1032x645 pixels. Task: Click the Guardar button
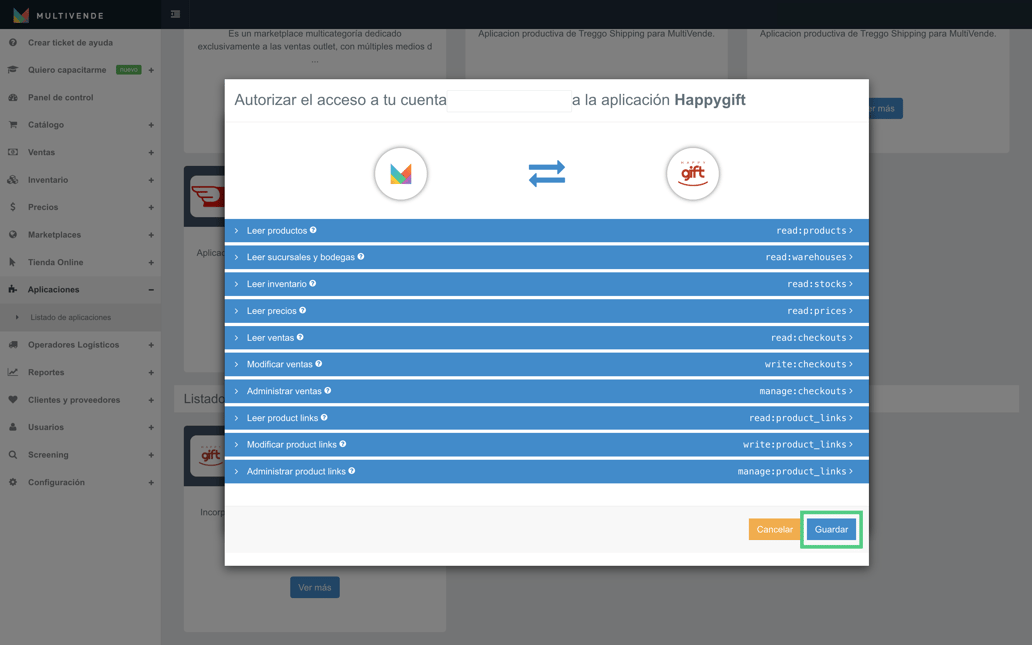tap(831, 529)
